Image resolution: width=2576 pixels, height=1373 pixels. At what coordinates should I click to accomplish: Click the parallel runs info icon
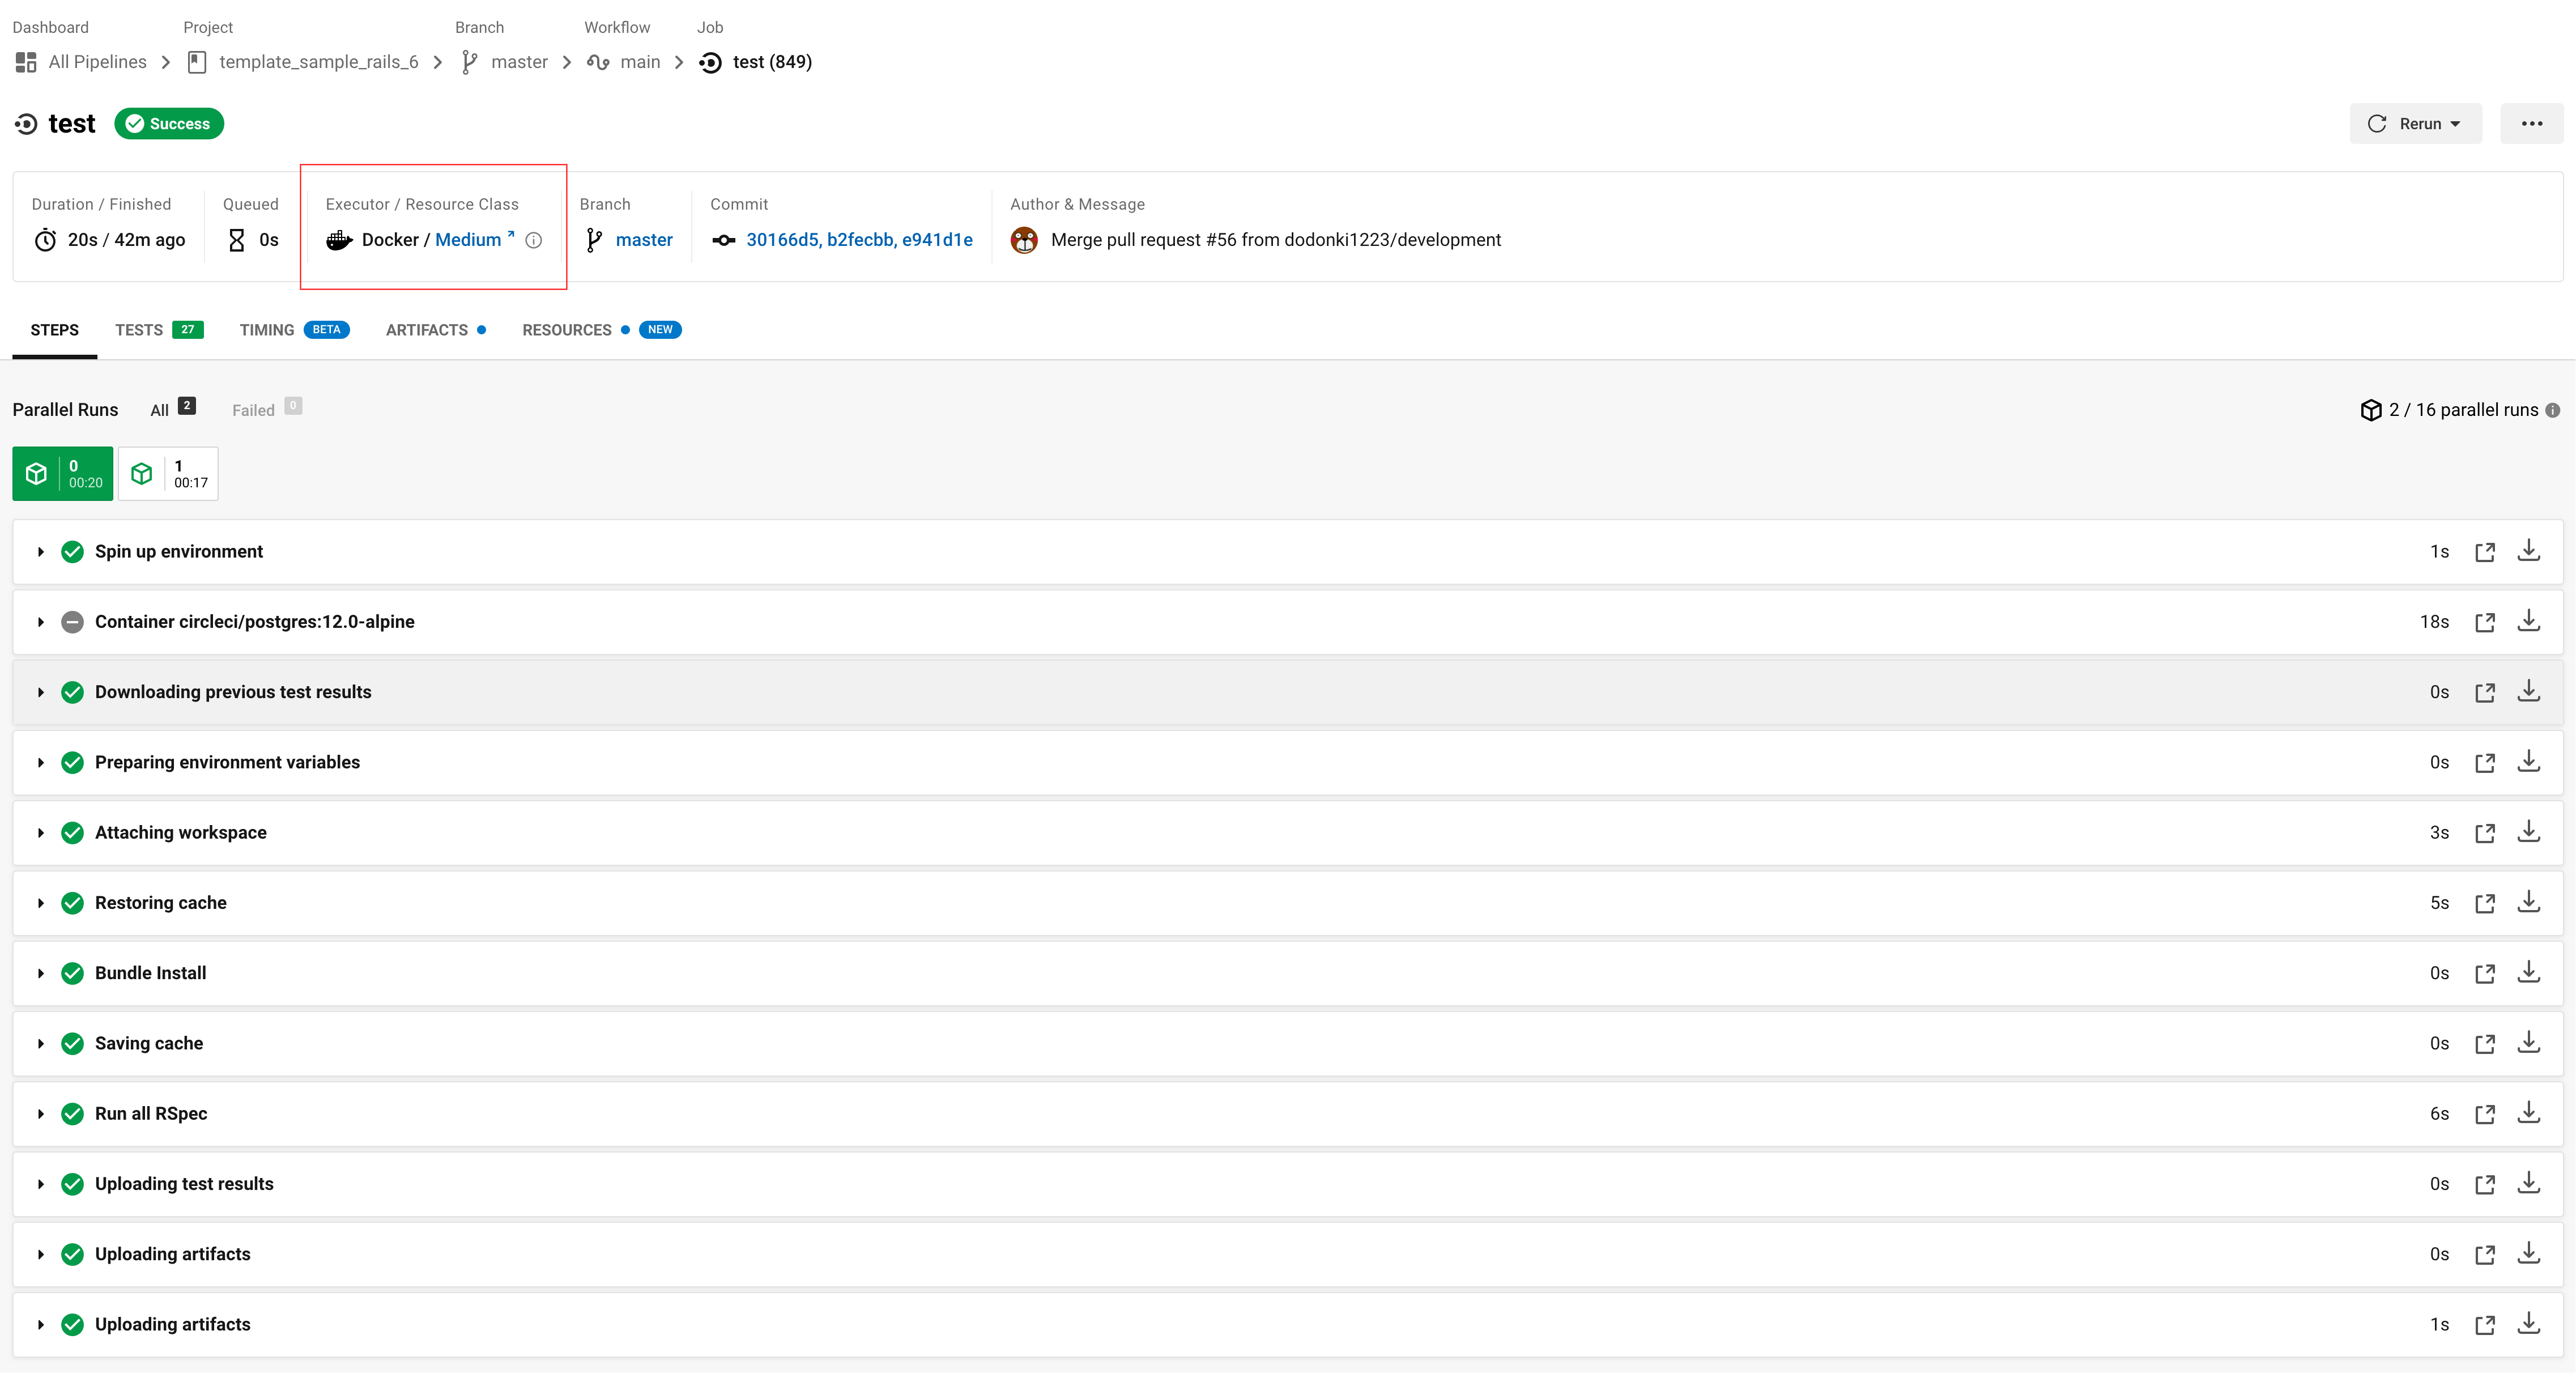click(2553, 410)
